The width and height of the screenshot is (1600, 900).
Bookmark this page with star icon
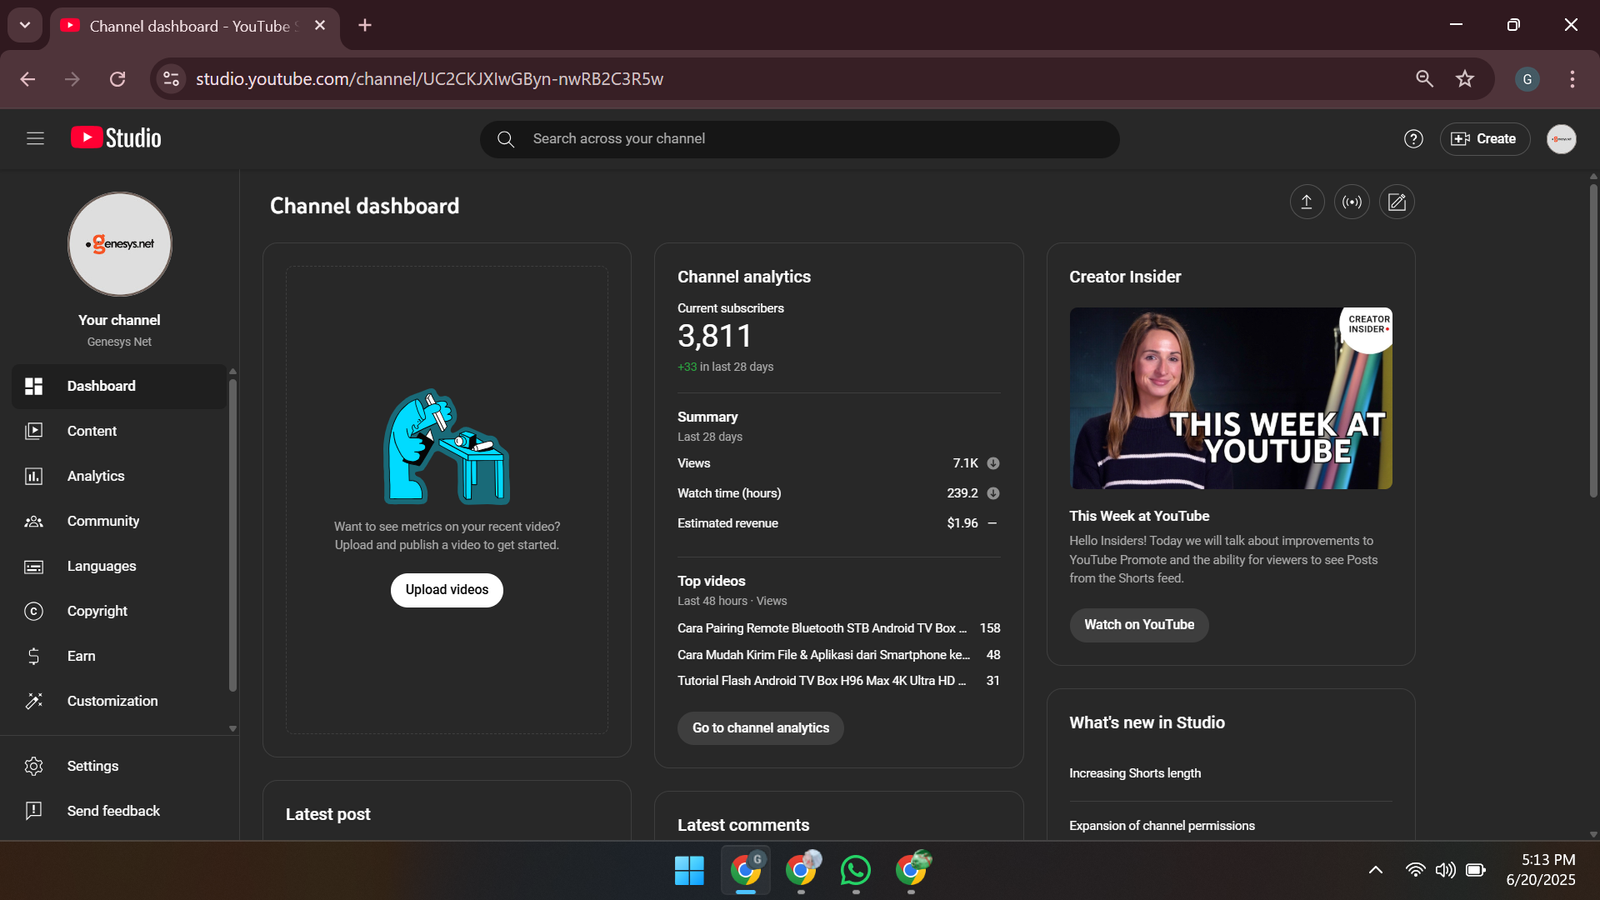tap(1465, 79)
